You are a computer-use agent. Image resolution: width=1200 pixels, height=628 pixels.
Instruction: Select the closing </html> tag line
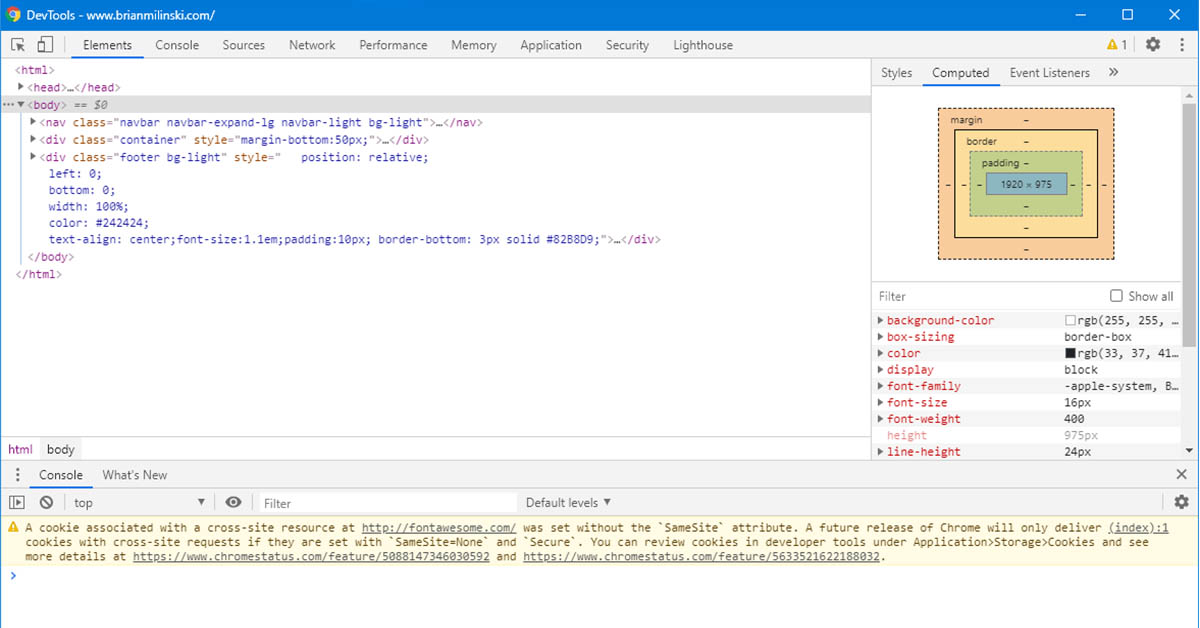point(38,274)
